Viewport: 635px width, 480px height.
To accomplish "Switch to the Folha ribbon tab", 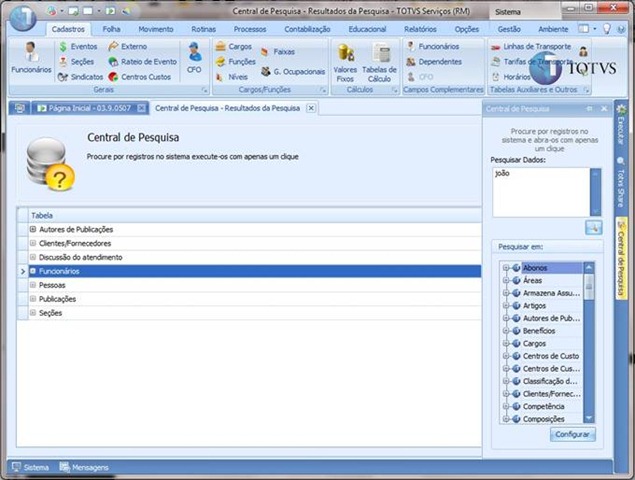I will [111, 29].
